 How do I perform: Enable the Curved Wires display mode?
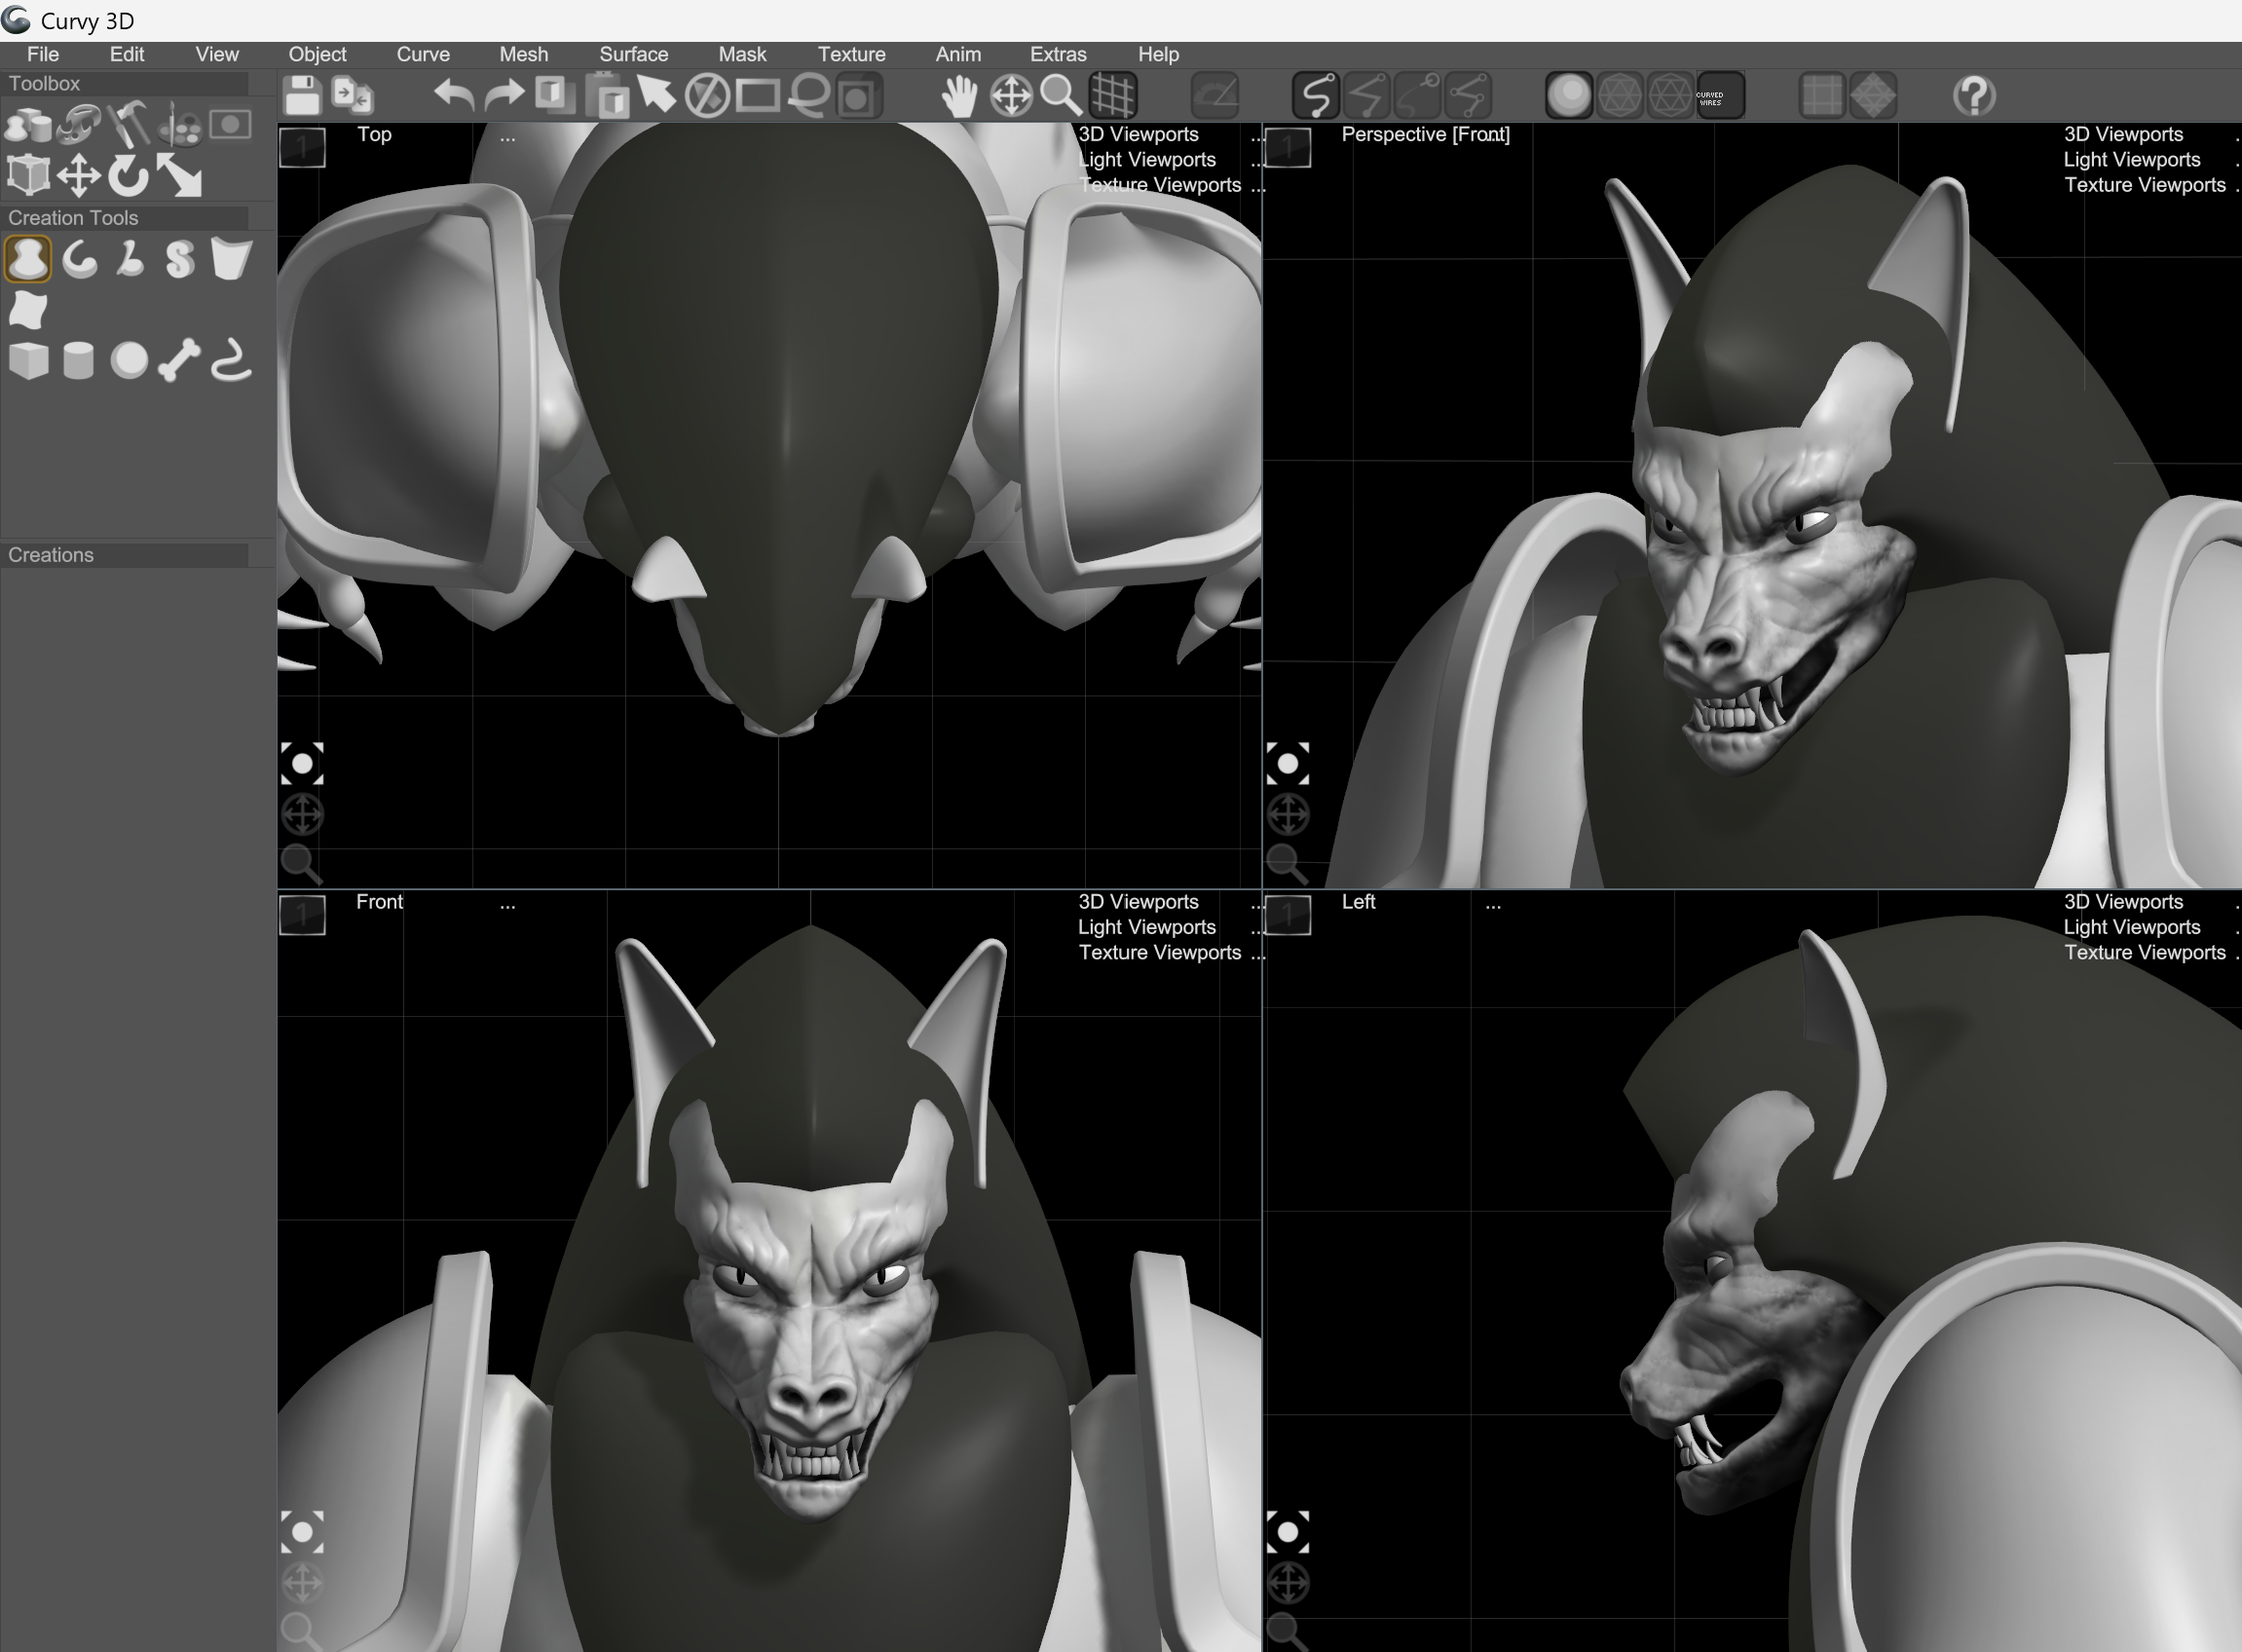tap(1721, 96)
